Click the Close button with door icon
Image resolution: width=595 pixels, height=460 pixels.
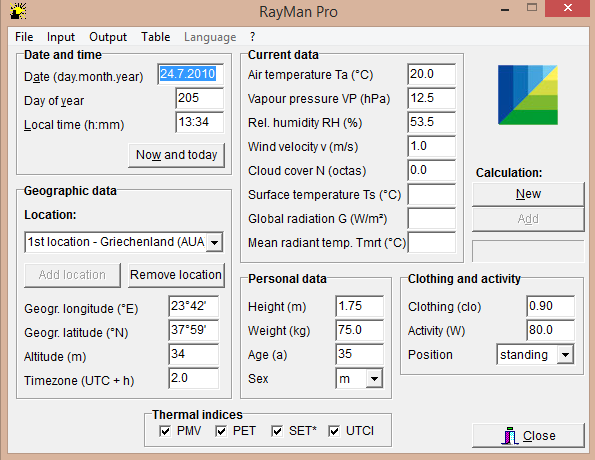[528, 436]
